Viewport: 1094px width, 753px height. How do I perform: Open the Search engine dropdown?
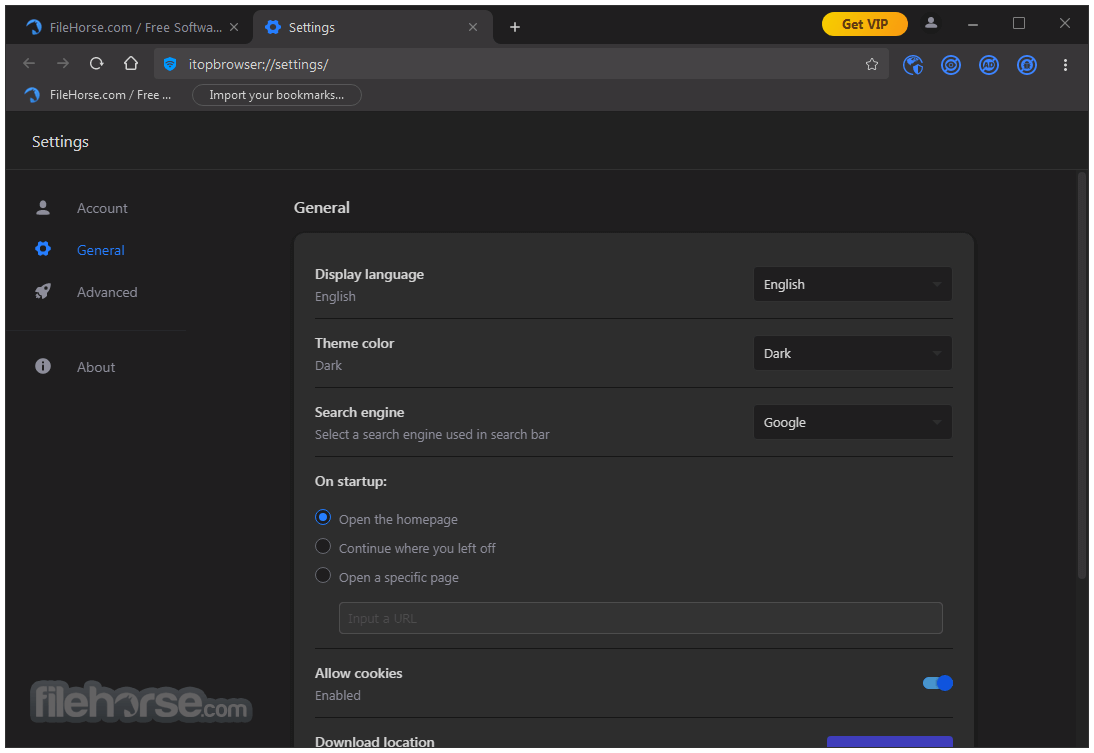(x=853, y=422)
